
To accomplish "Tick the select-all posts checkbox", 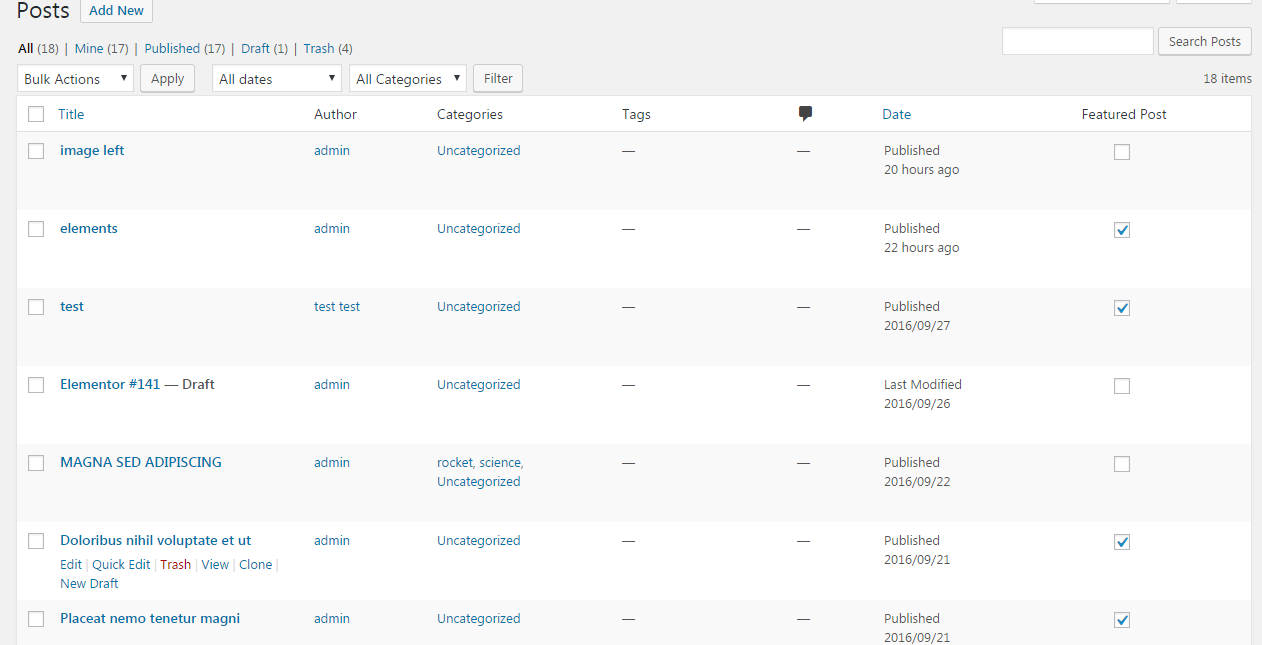I will (x=36, y=114).
